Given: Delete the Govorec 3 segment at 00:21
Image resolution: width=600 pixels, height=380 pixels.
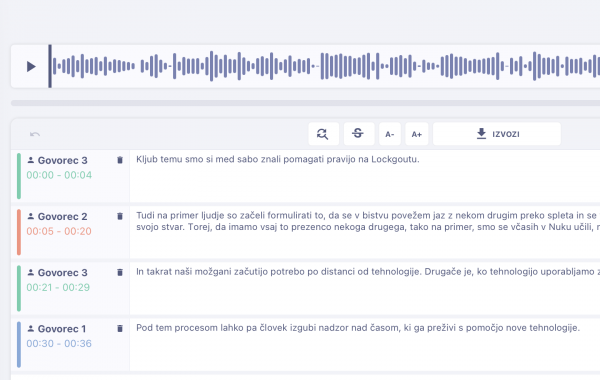Looking at the screenshot, I should 120,272.
